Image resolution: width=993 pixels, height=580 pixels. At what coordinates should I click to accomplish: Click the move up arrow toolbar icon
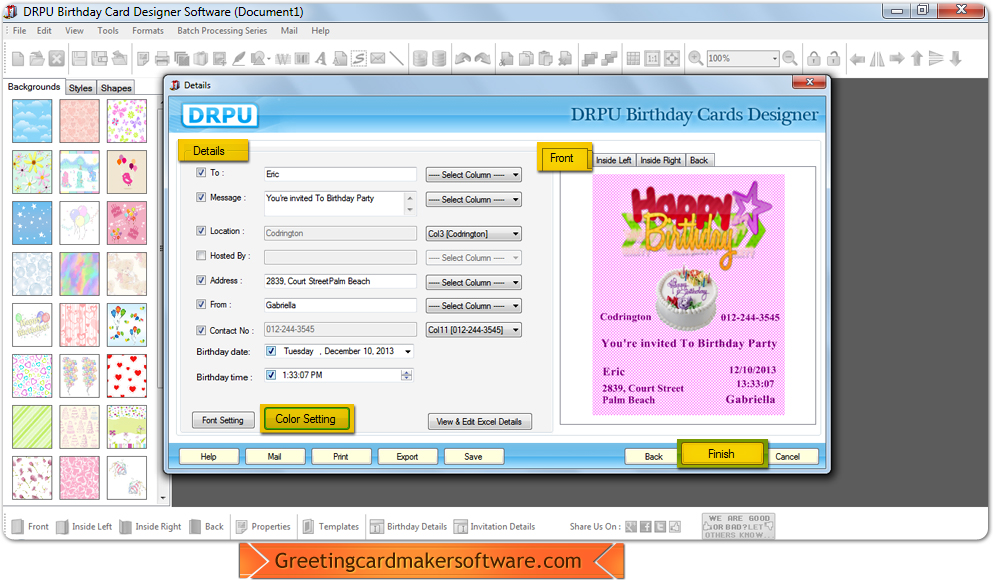[916, 59]
